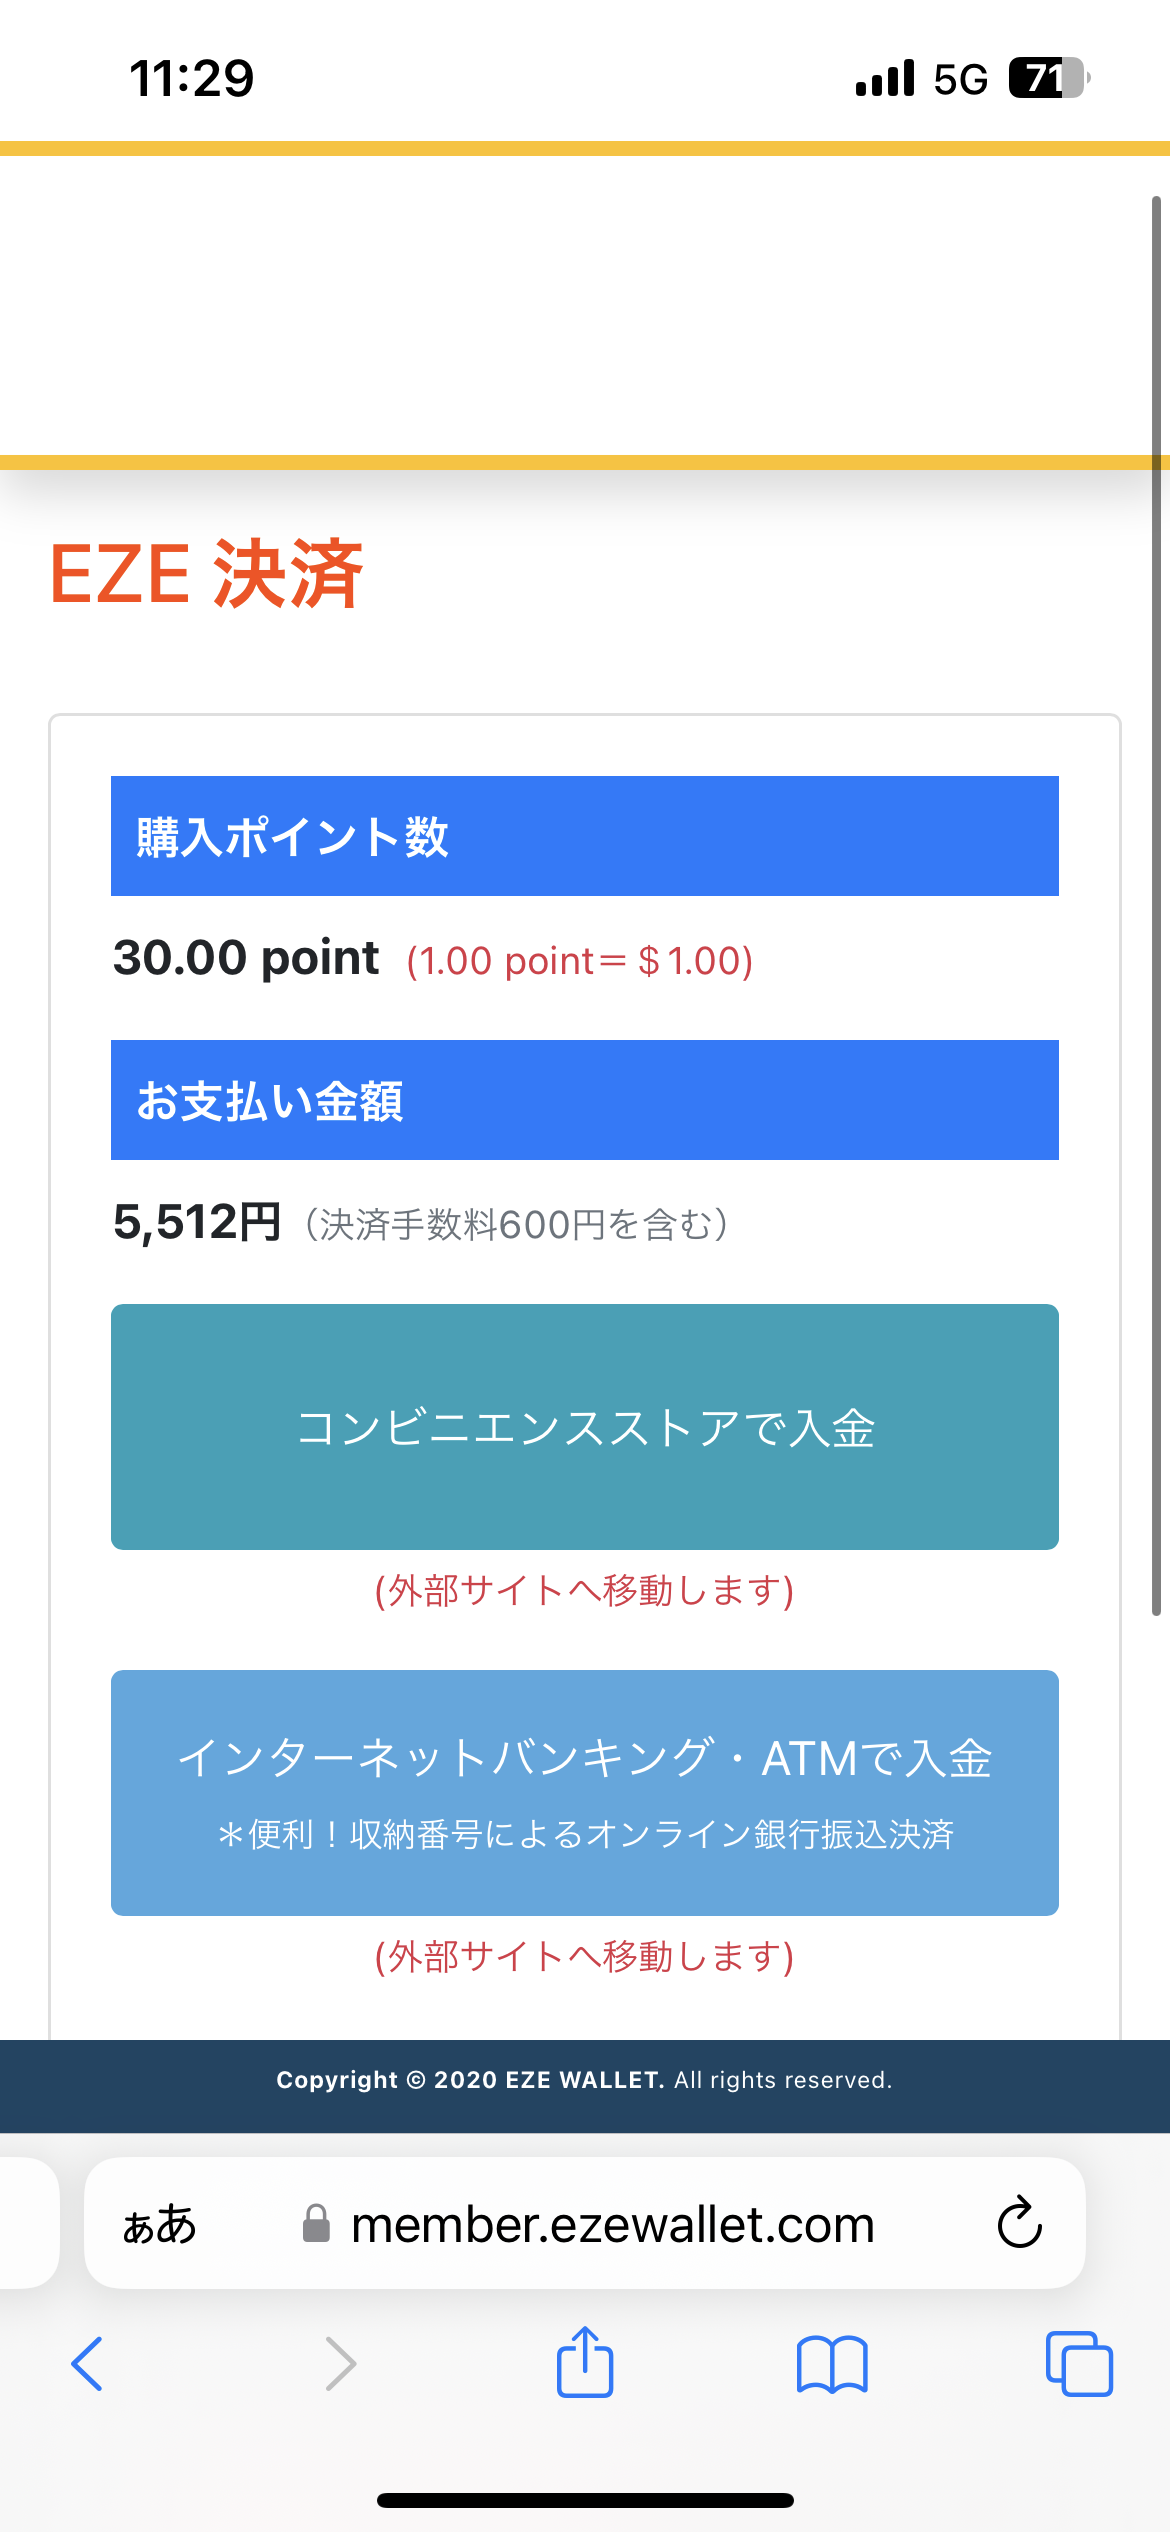This screenshot has width=1170, height=2532.
Task: Tap the home indicator bar
Action: point(585,2500)
